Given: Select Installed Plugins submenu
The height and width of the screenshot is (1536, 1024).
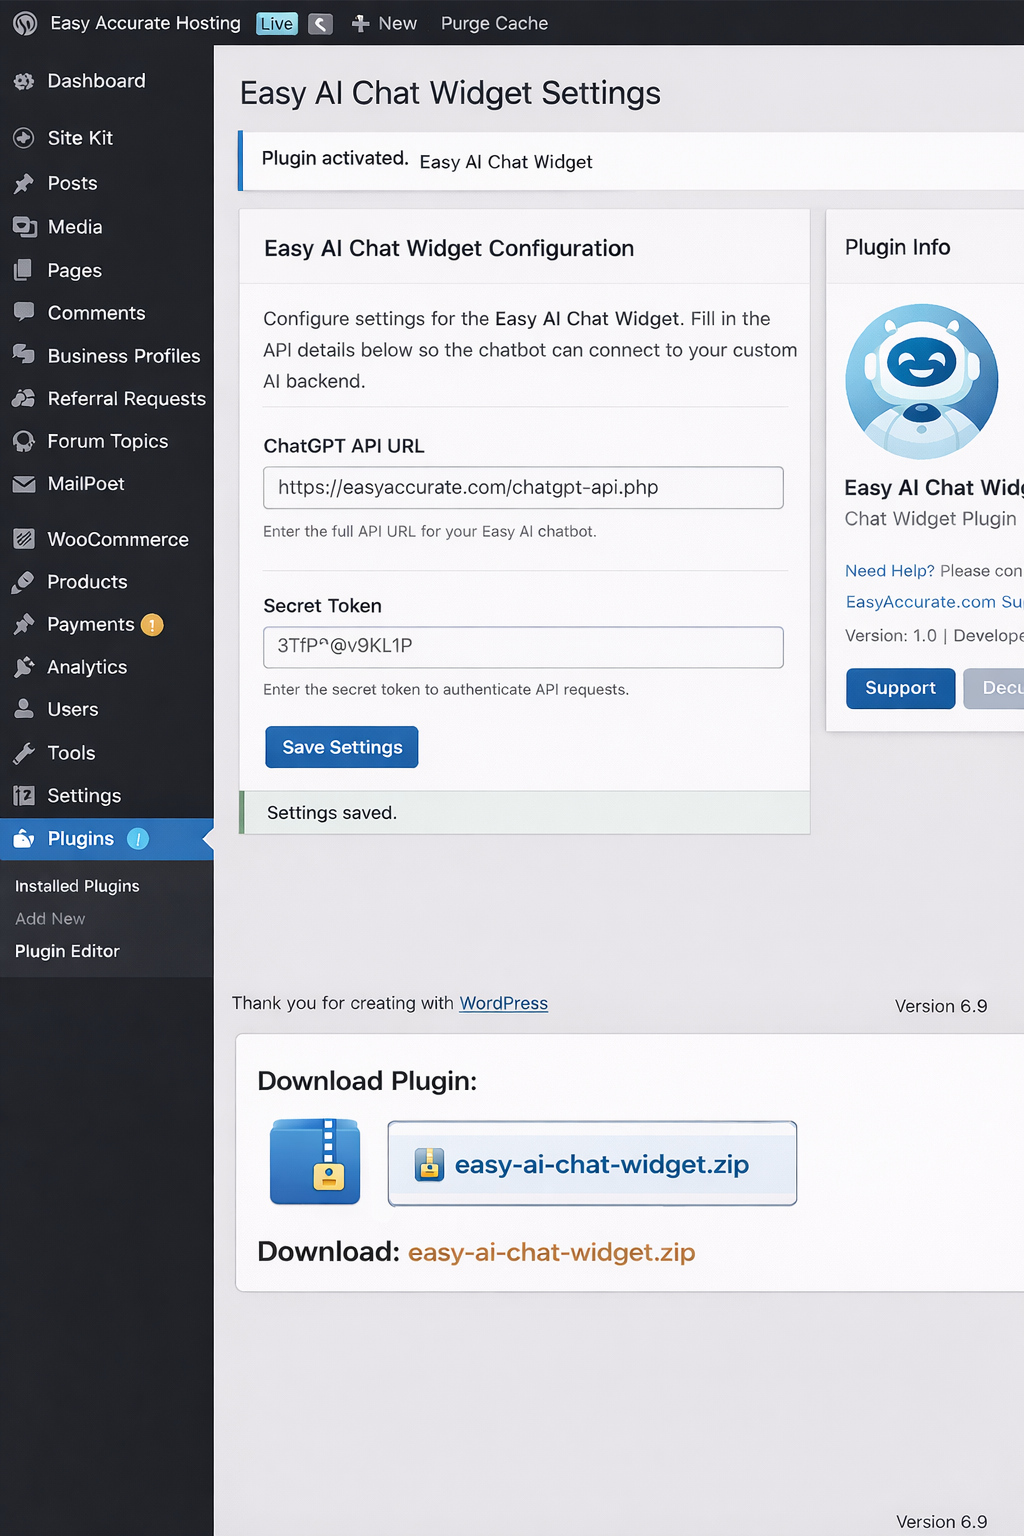Looking at the screenshot, I should [77, 886].
